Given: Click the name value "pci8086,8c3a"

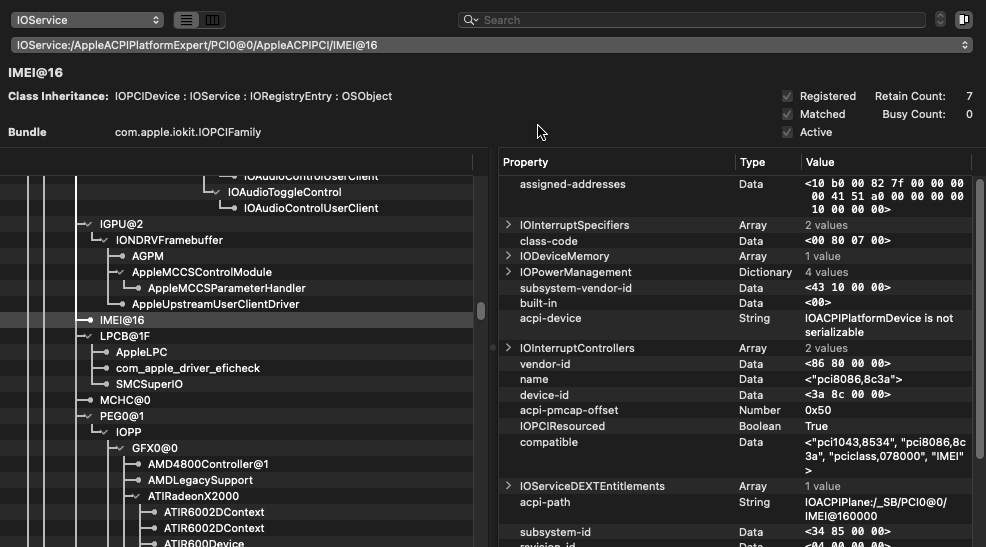Looking at the screenshot, I should 853,379.
